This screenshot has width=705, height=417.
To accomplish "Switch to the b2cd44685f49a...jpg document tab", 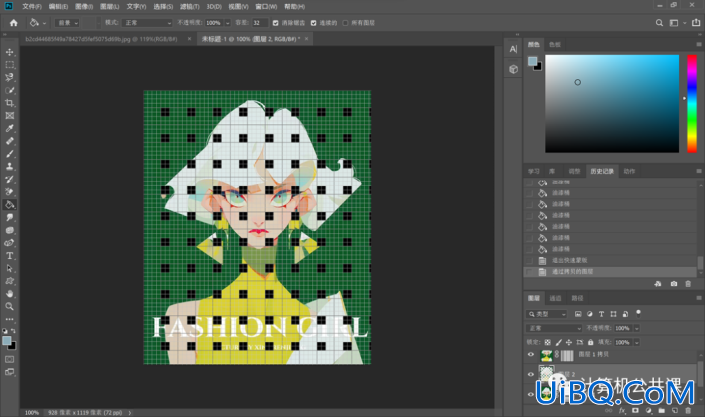I will click(x=101, y=39).
